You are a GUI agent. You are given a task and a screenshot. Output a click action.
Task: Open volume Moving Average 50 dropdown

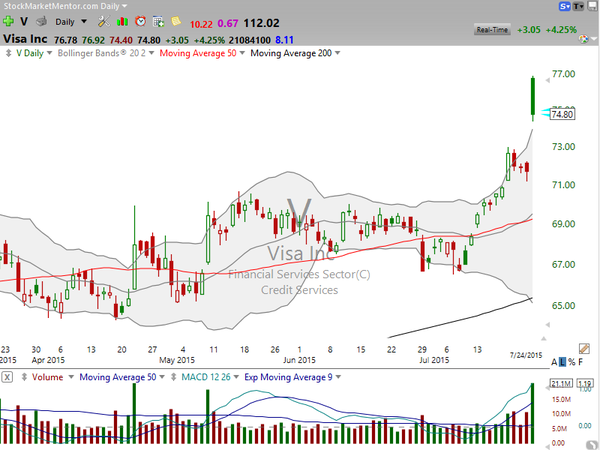[x=162, y=377]
